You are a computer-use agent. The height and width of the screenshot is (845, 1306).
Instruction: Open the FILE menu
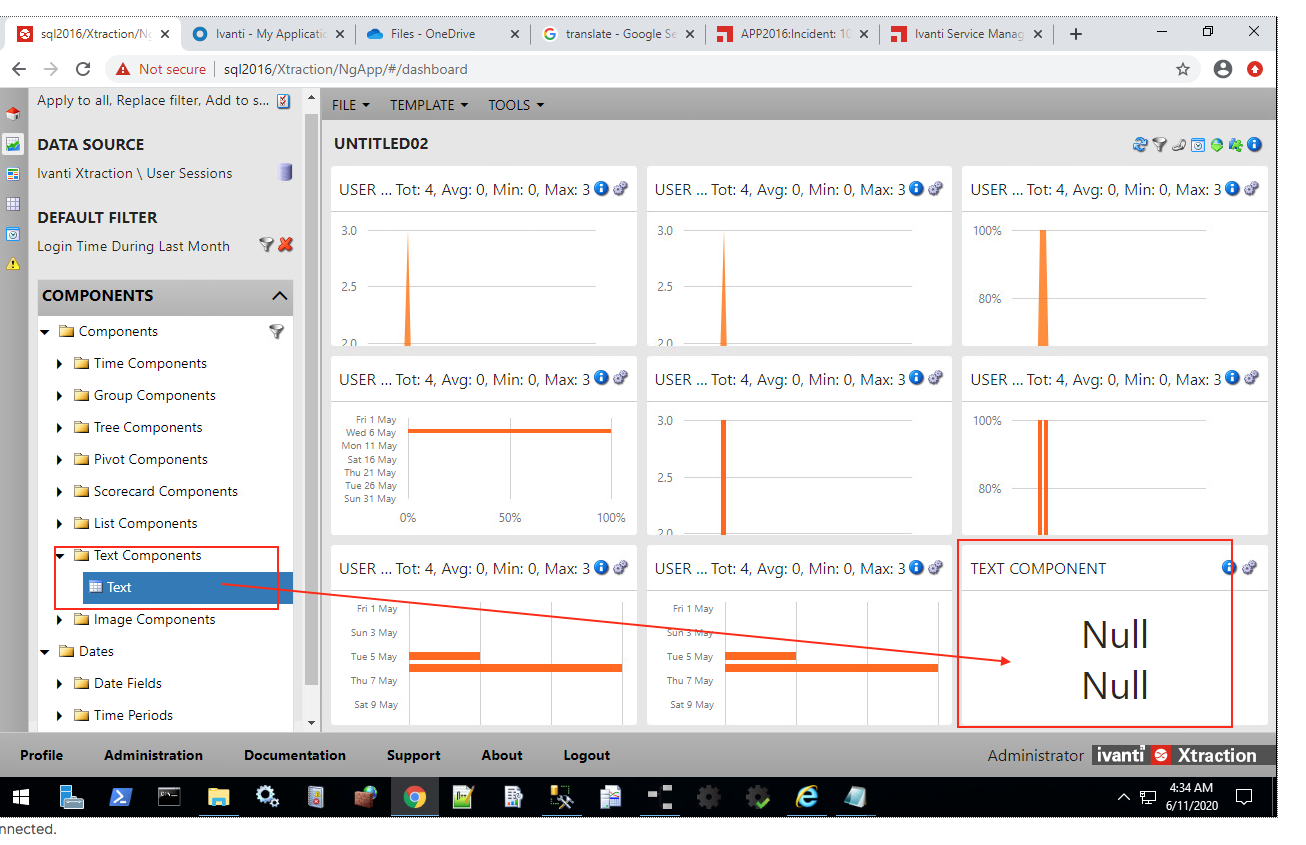pos(350,105)
